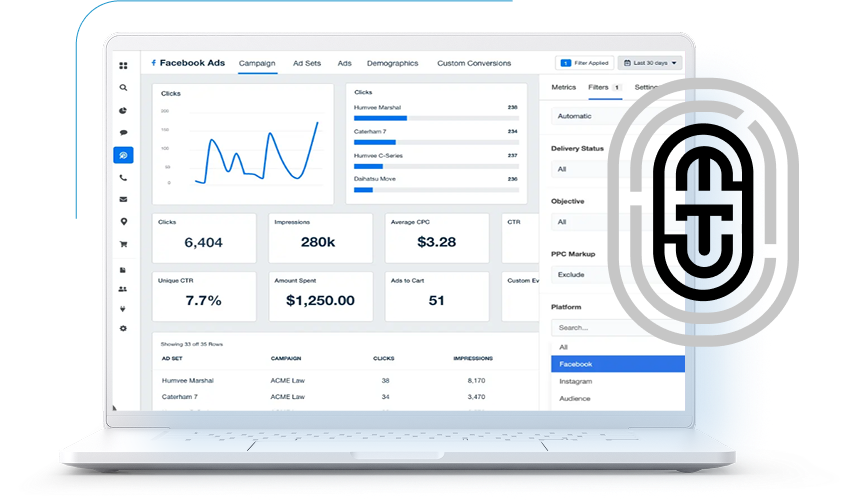Screen dimensions: 862x500
Task: Select Facebook in the Platform list
Action: pyautogui.click(x=618, y=364)
